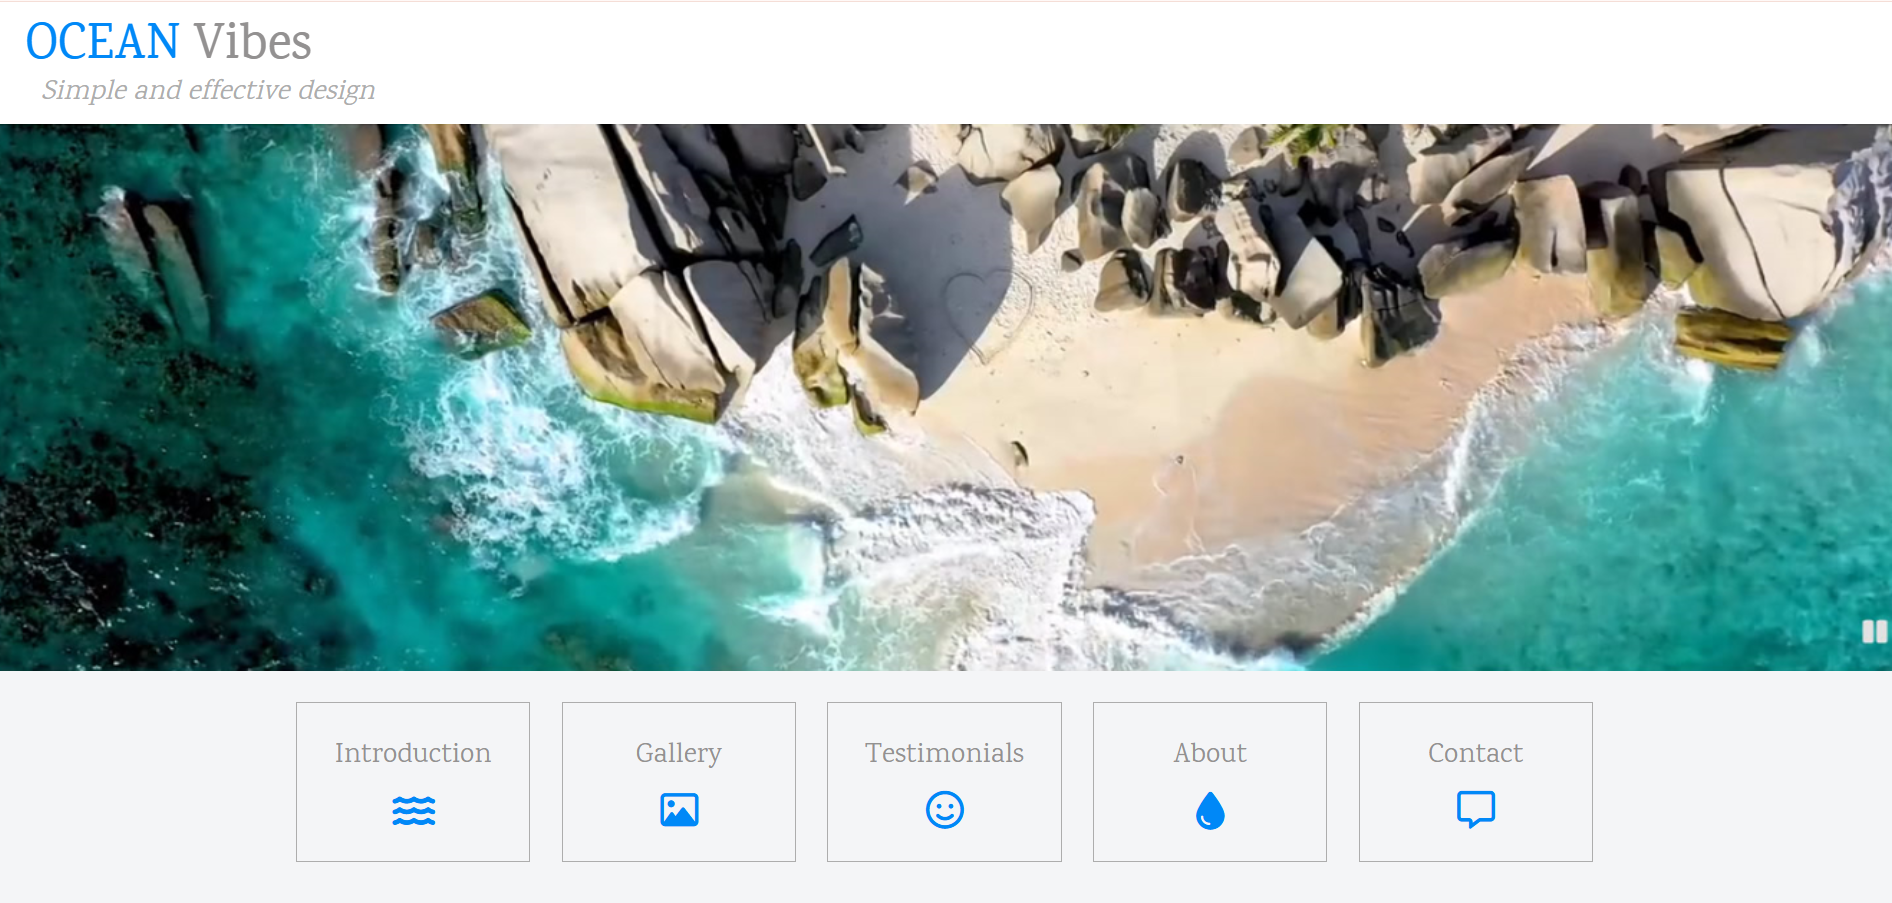Go to the Gallery section label
The image size is (1892, 903).
click(x=679, y=754)
